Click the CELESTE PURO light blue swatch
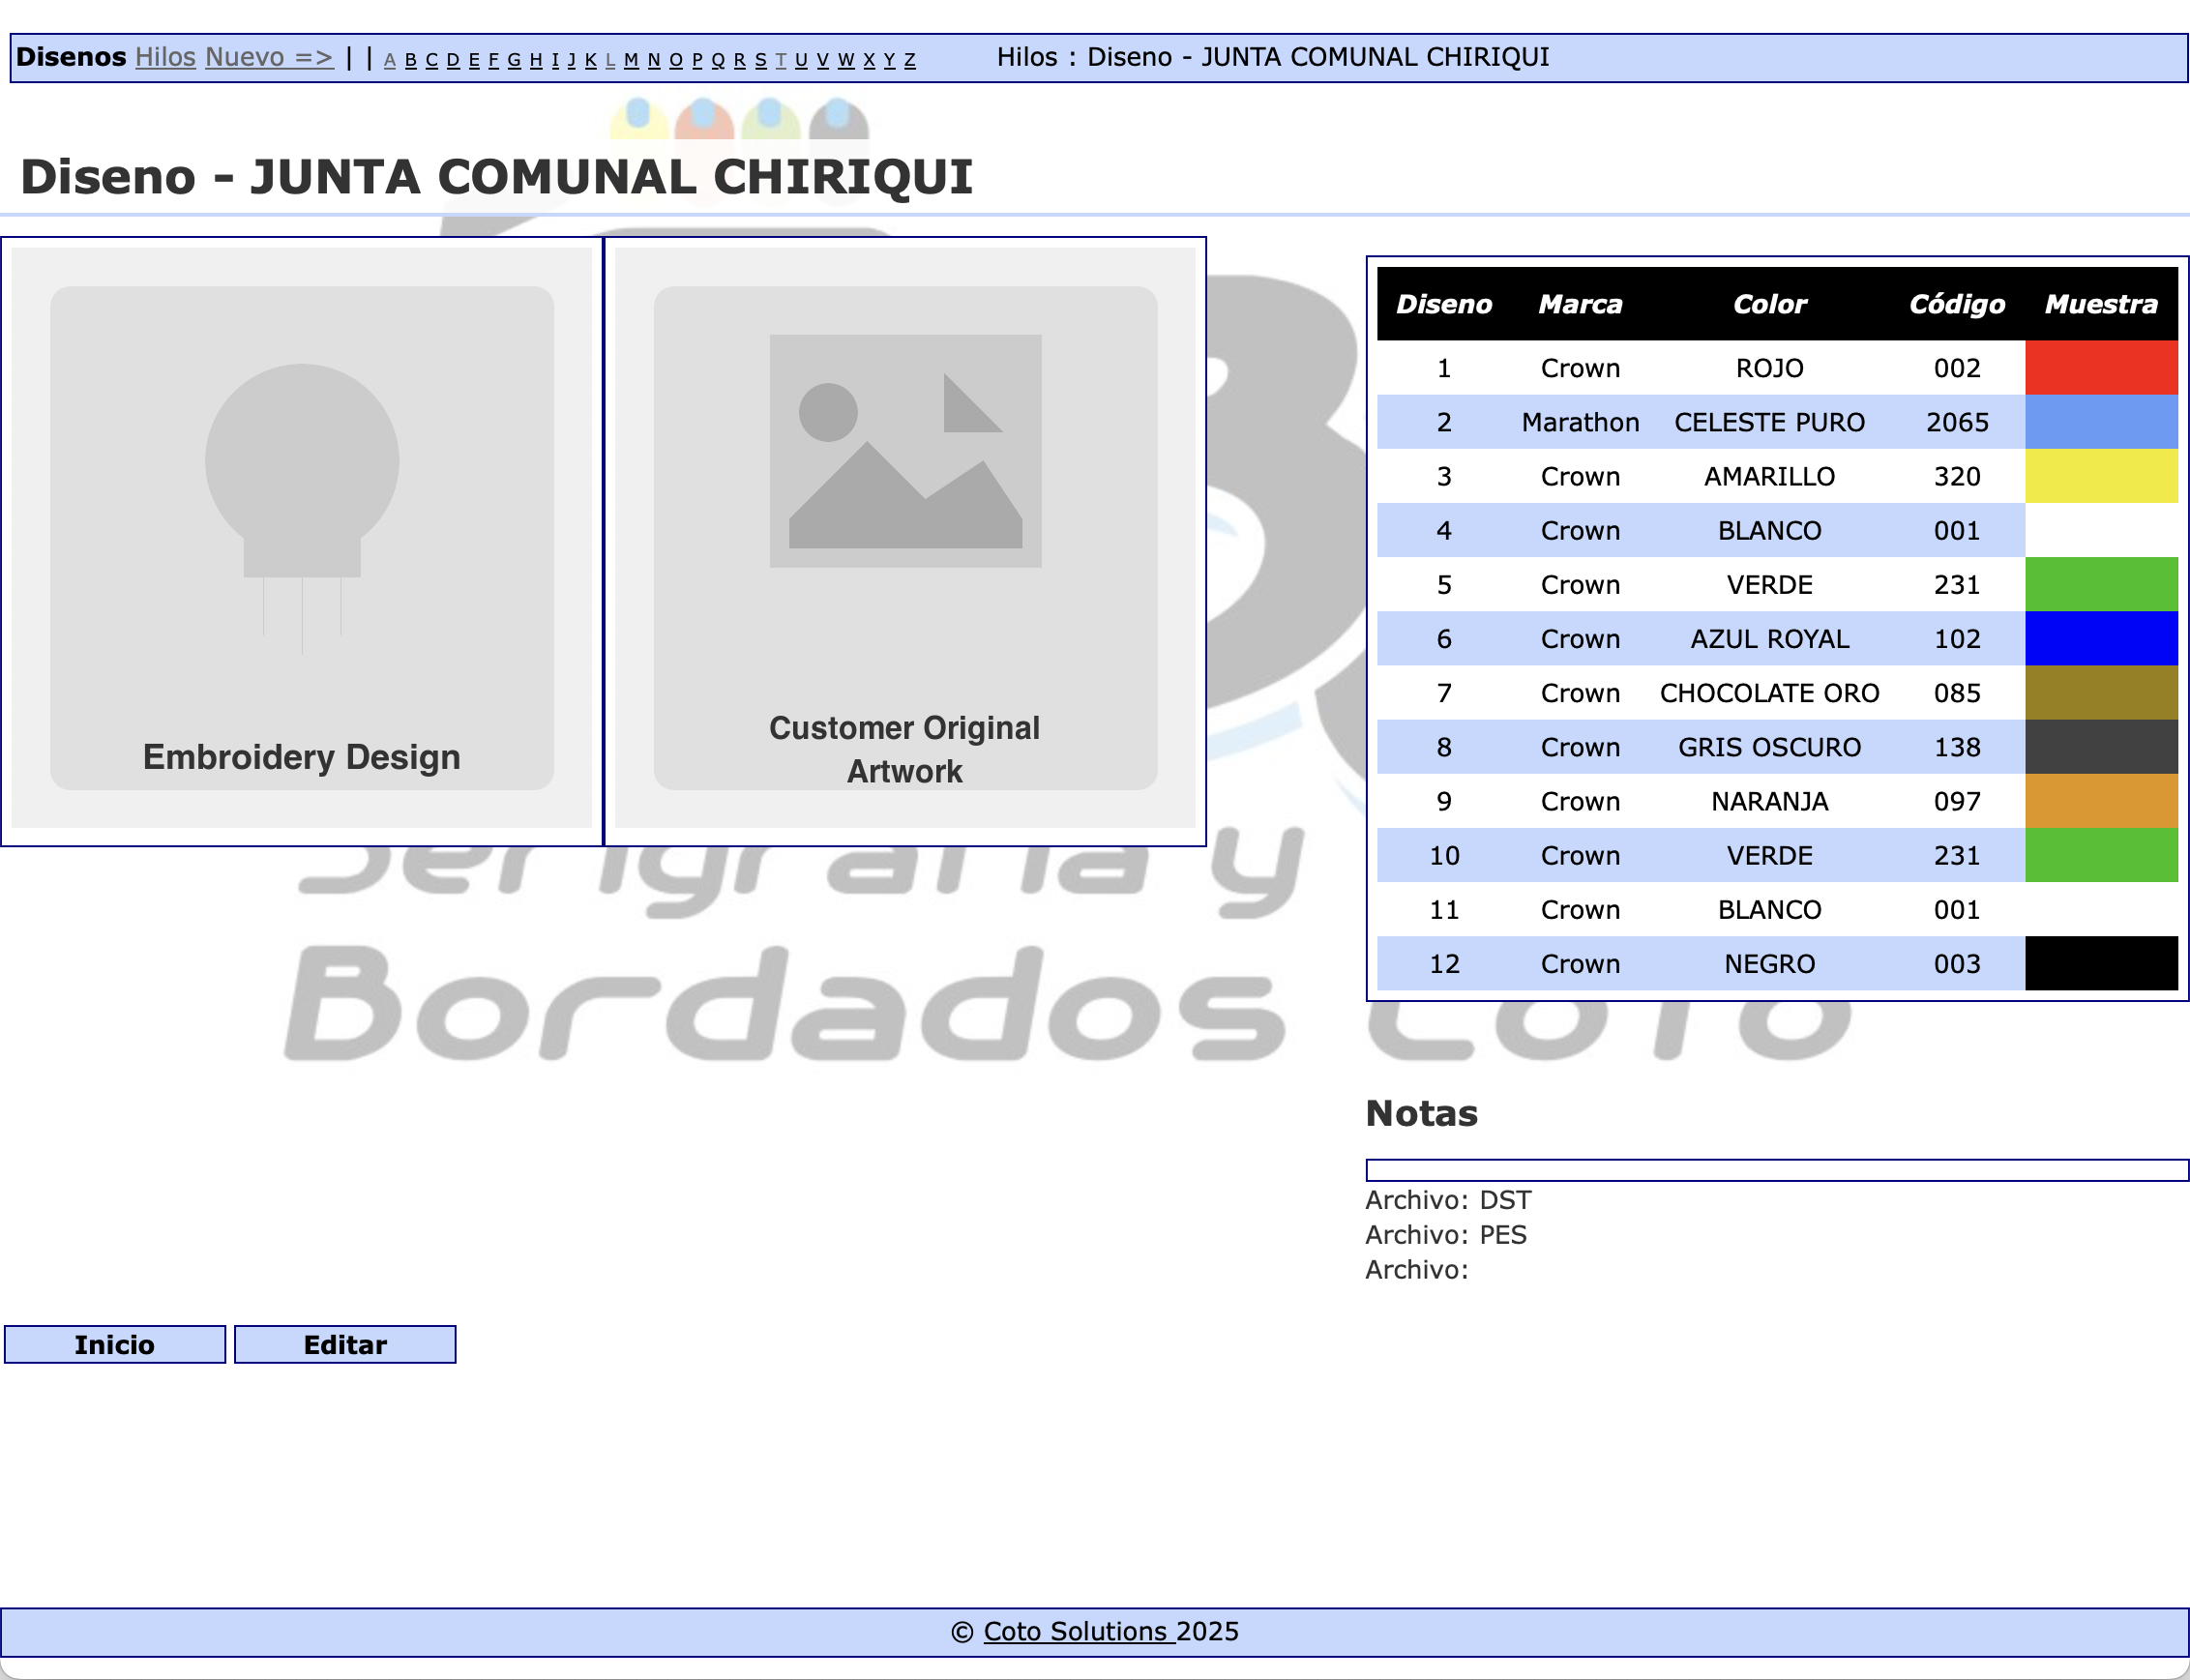 pos(2101,422)
